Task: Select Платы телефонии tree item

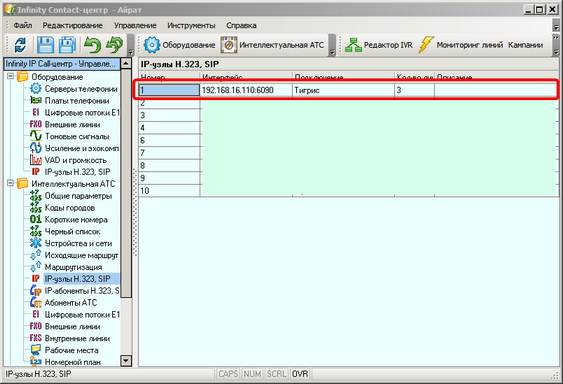Action: (x=77, y=101)
